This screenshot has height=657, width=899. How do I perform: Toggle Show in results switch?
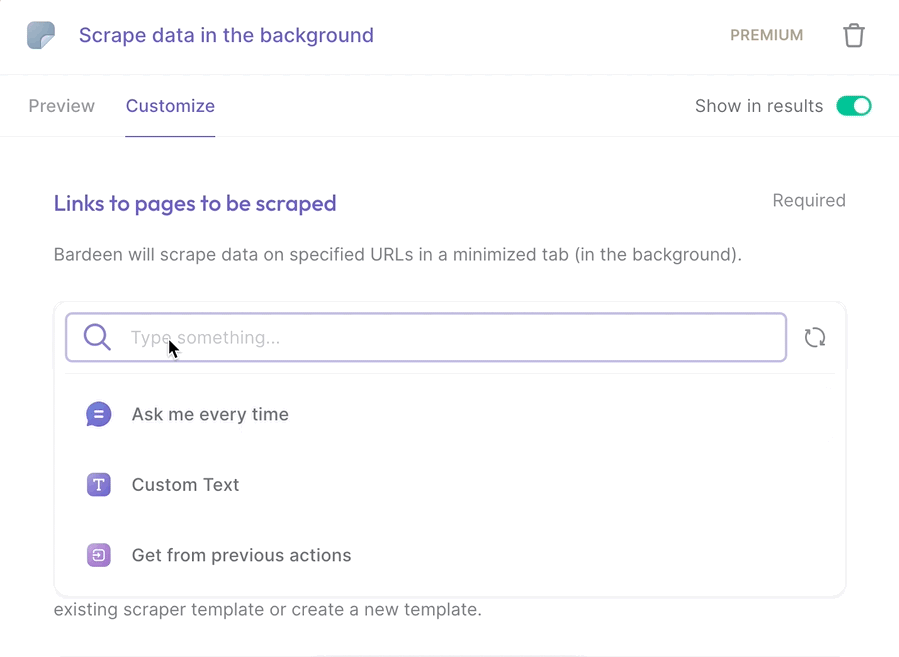click(x=854, y=106)
